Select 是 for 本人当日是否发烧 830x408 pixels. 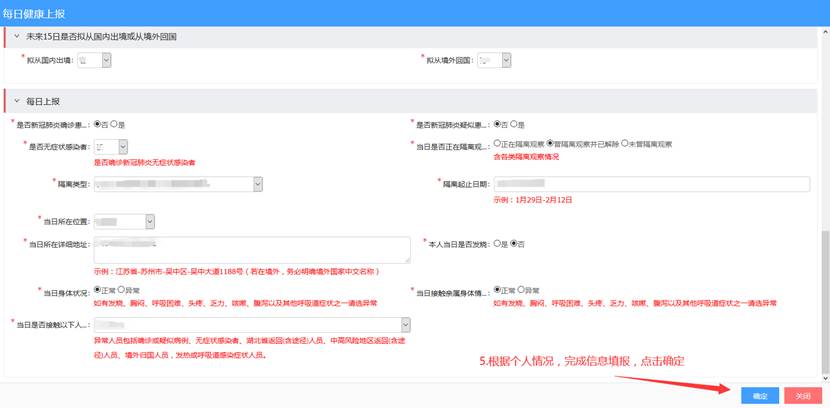coord(498,243)
